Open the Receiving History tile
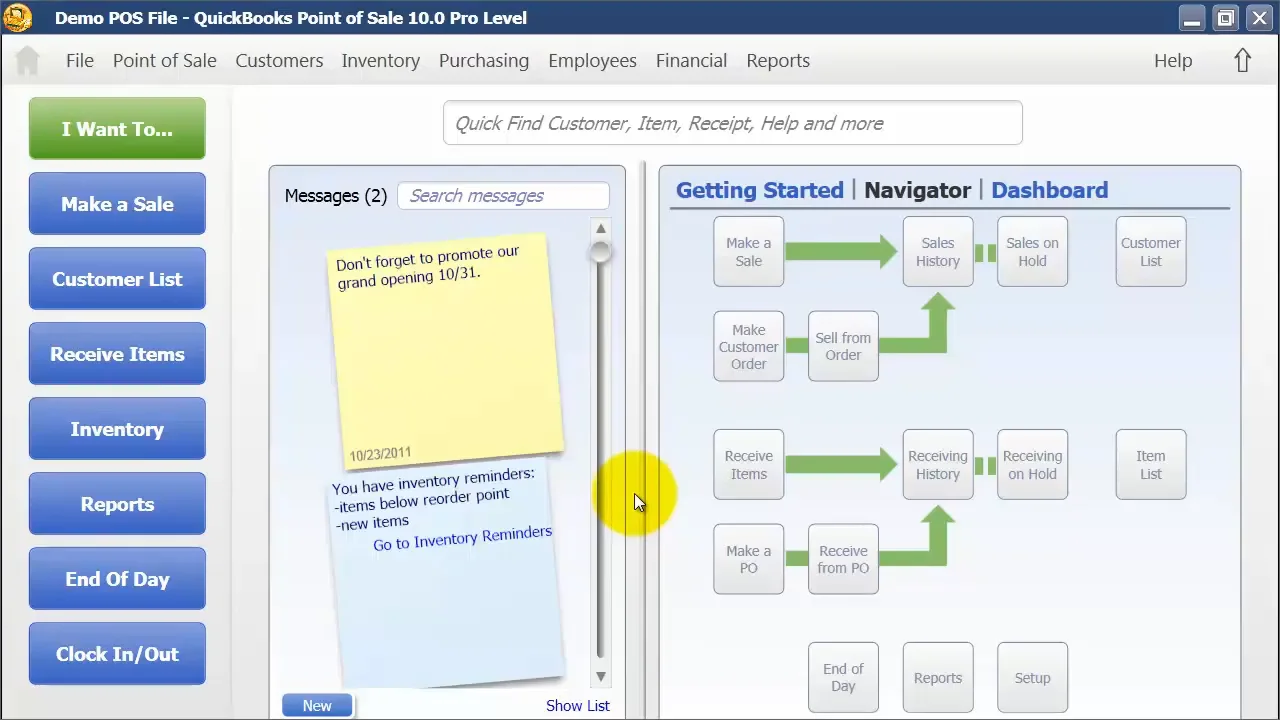 pos(938,465)
